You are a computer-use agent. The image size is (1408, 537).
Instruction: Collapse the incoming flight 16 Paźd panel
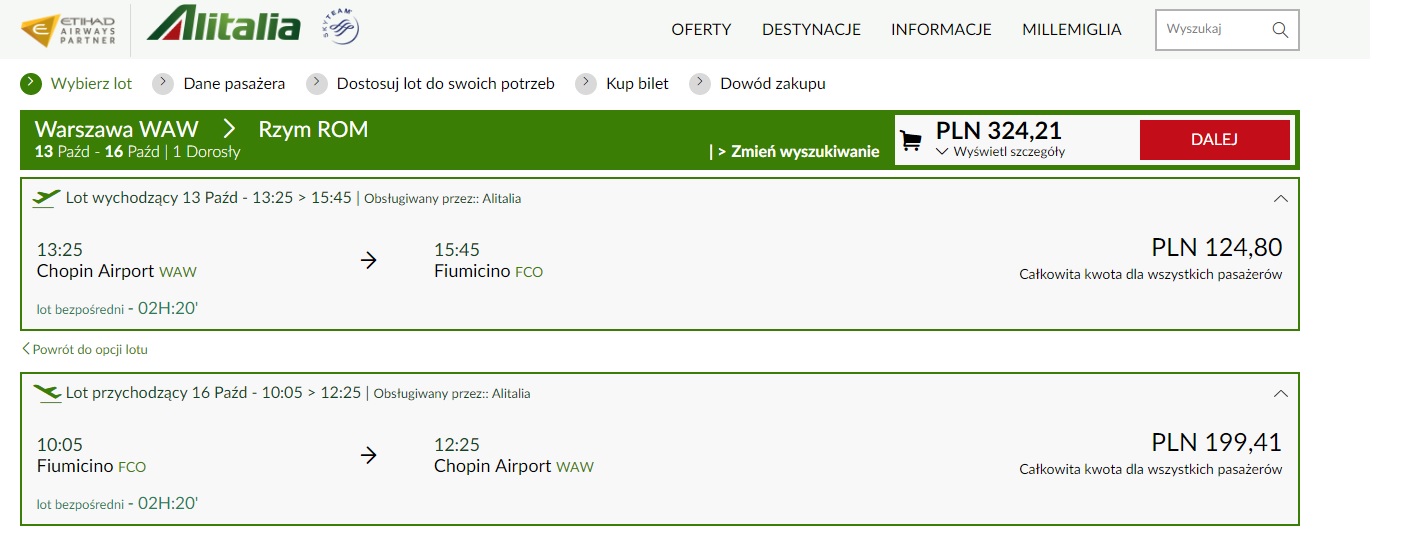[1281, 393]
